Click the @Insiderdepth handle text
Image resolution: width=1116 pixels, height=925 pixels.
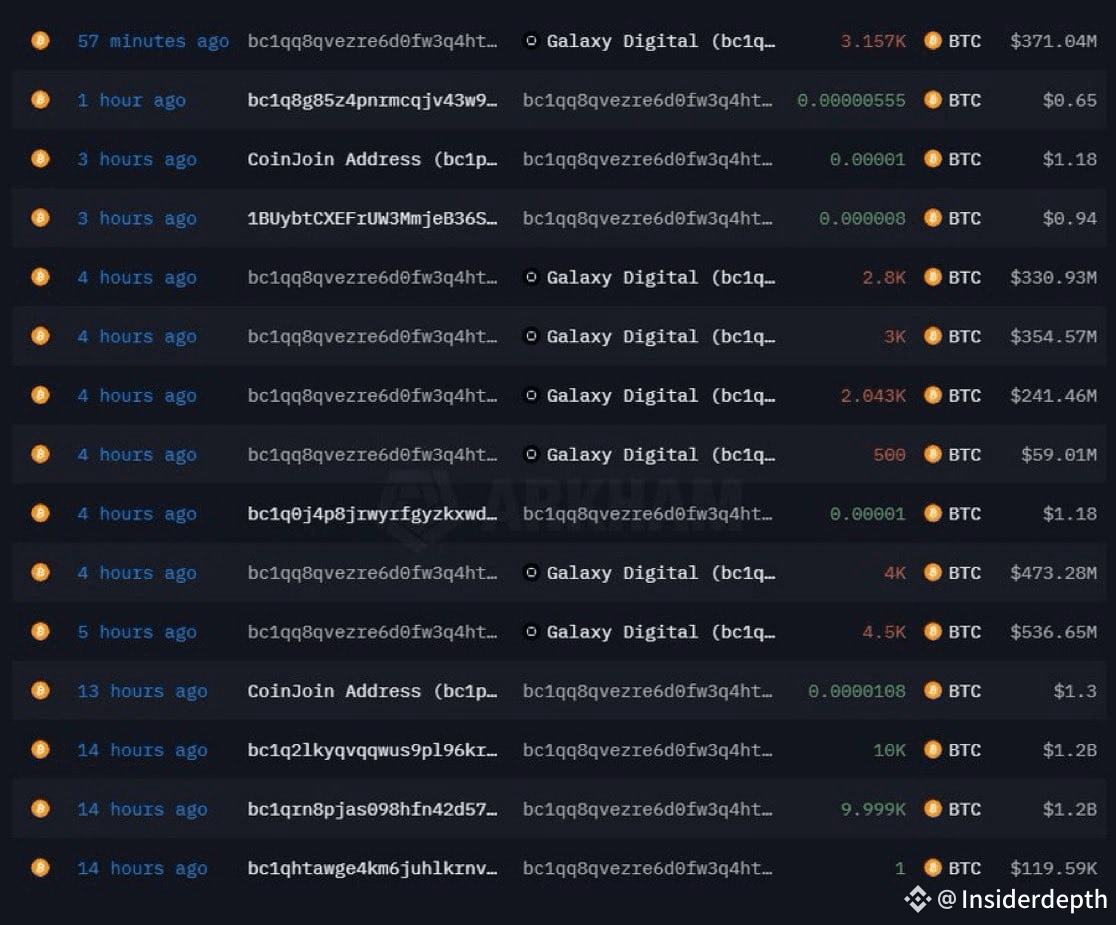point(1022,899)
